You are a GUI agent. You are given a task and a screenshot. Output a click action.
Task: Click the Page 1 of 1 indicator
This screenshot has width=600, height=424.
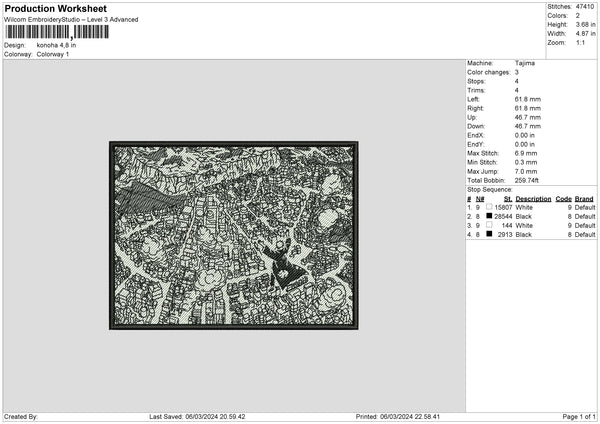(577, 416)
